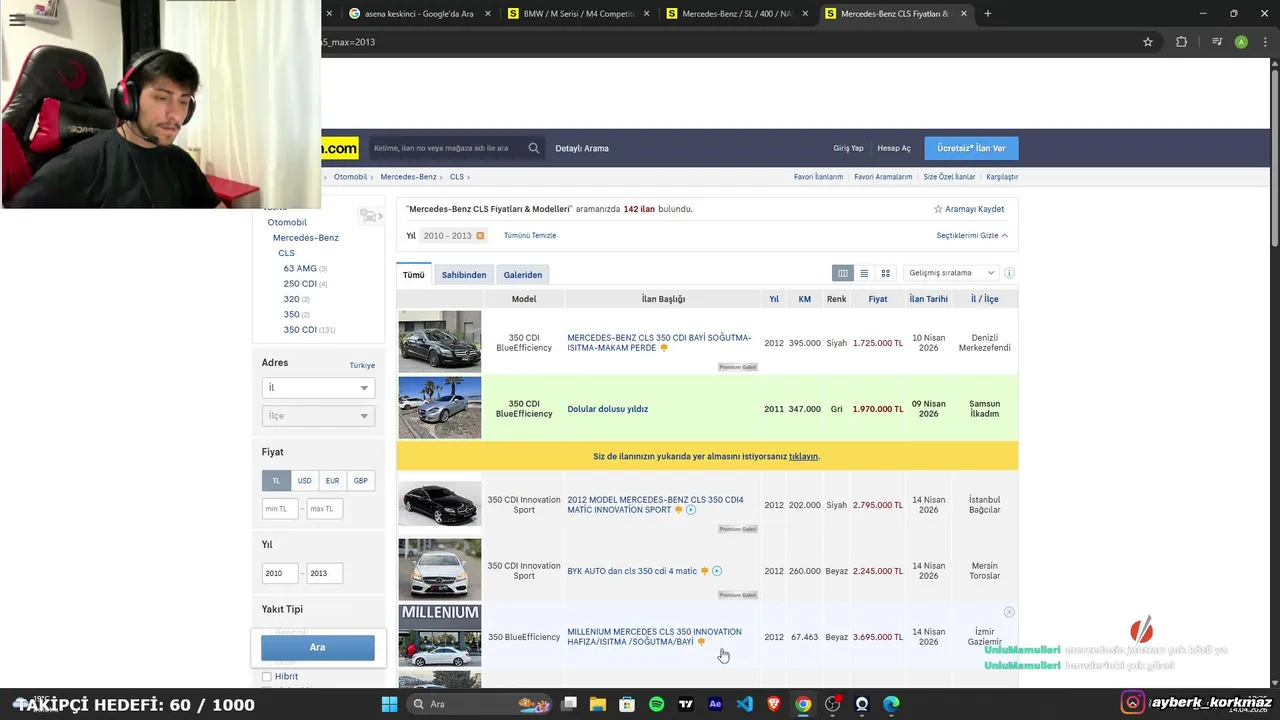Screen dimensions: 1280x720
Task: Open thumbnail of MILLENIUM CLS listing
Action: pyautogui.click(x=440, y=636)
